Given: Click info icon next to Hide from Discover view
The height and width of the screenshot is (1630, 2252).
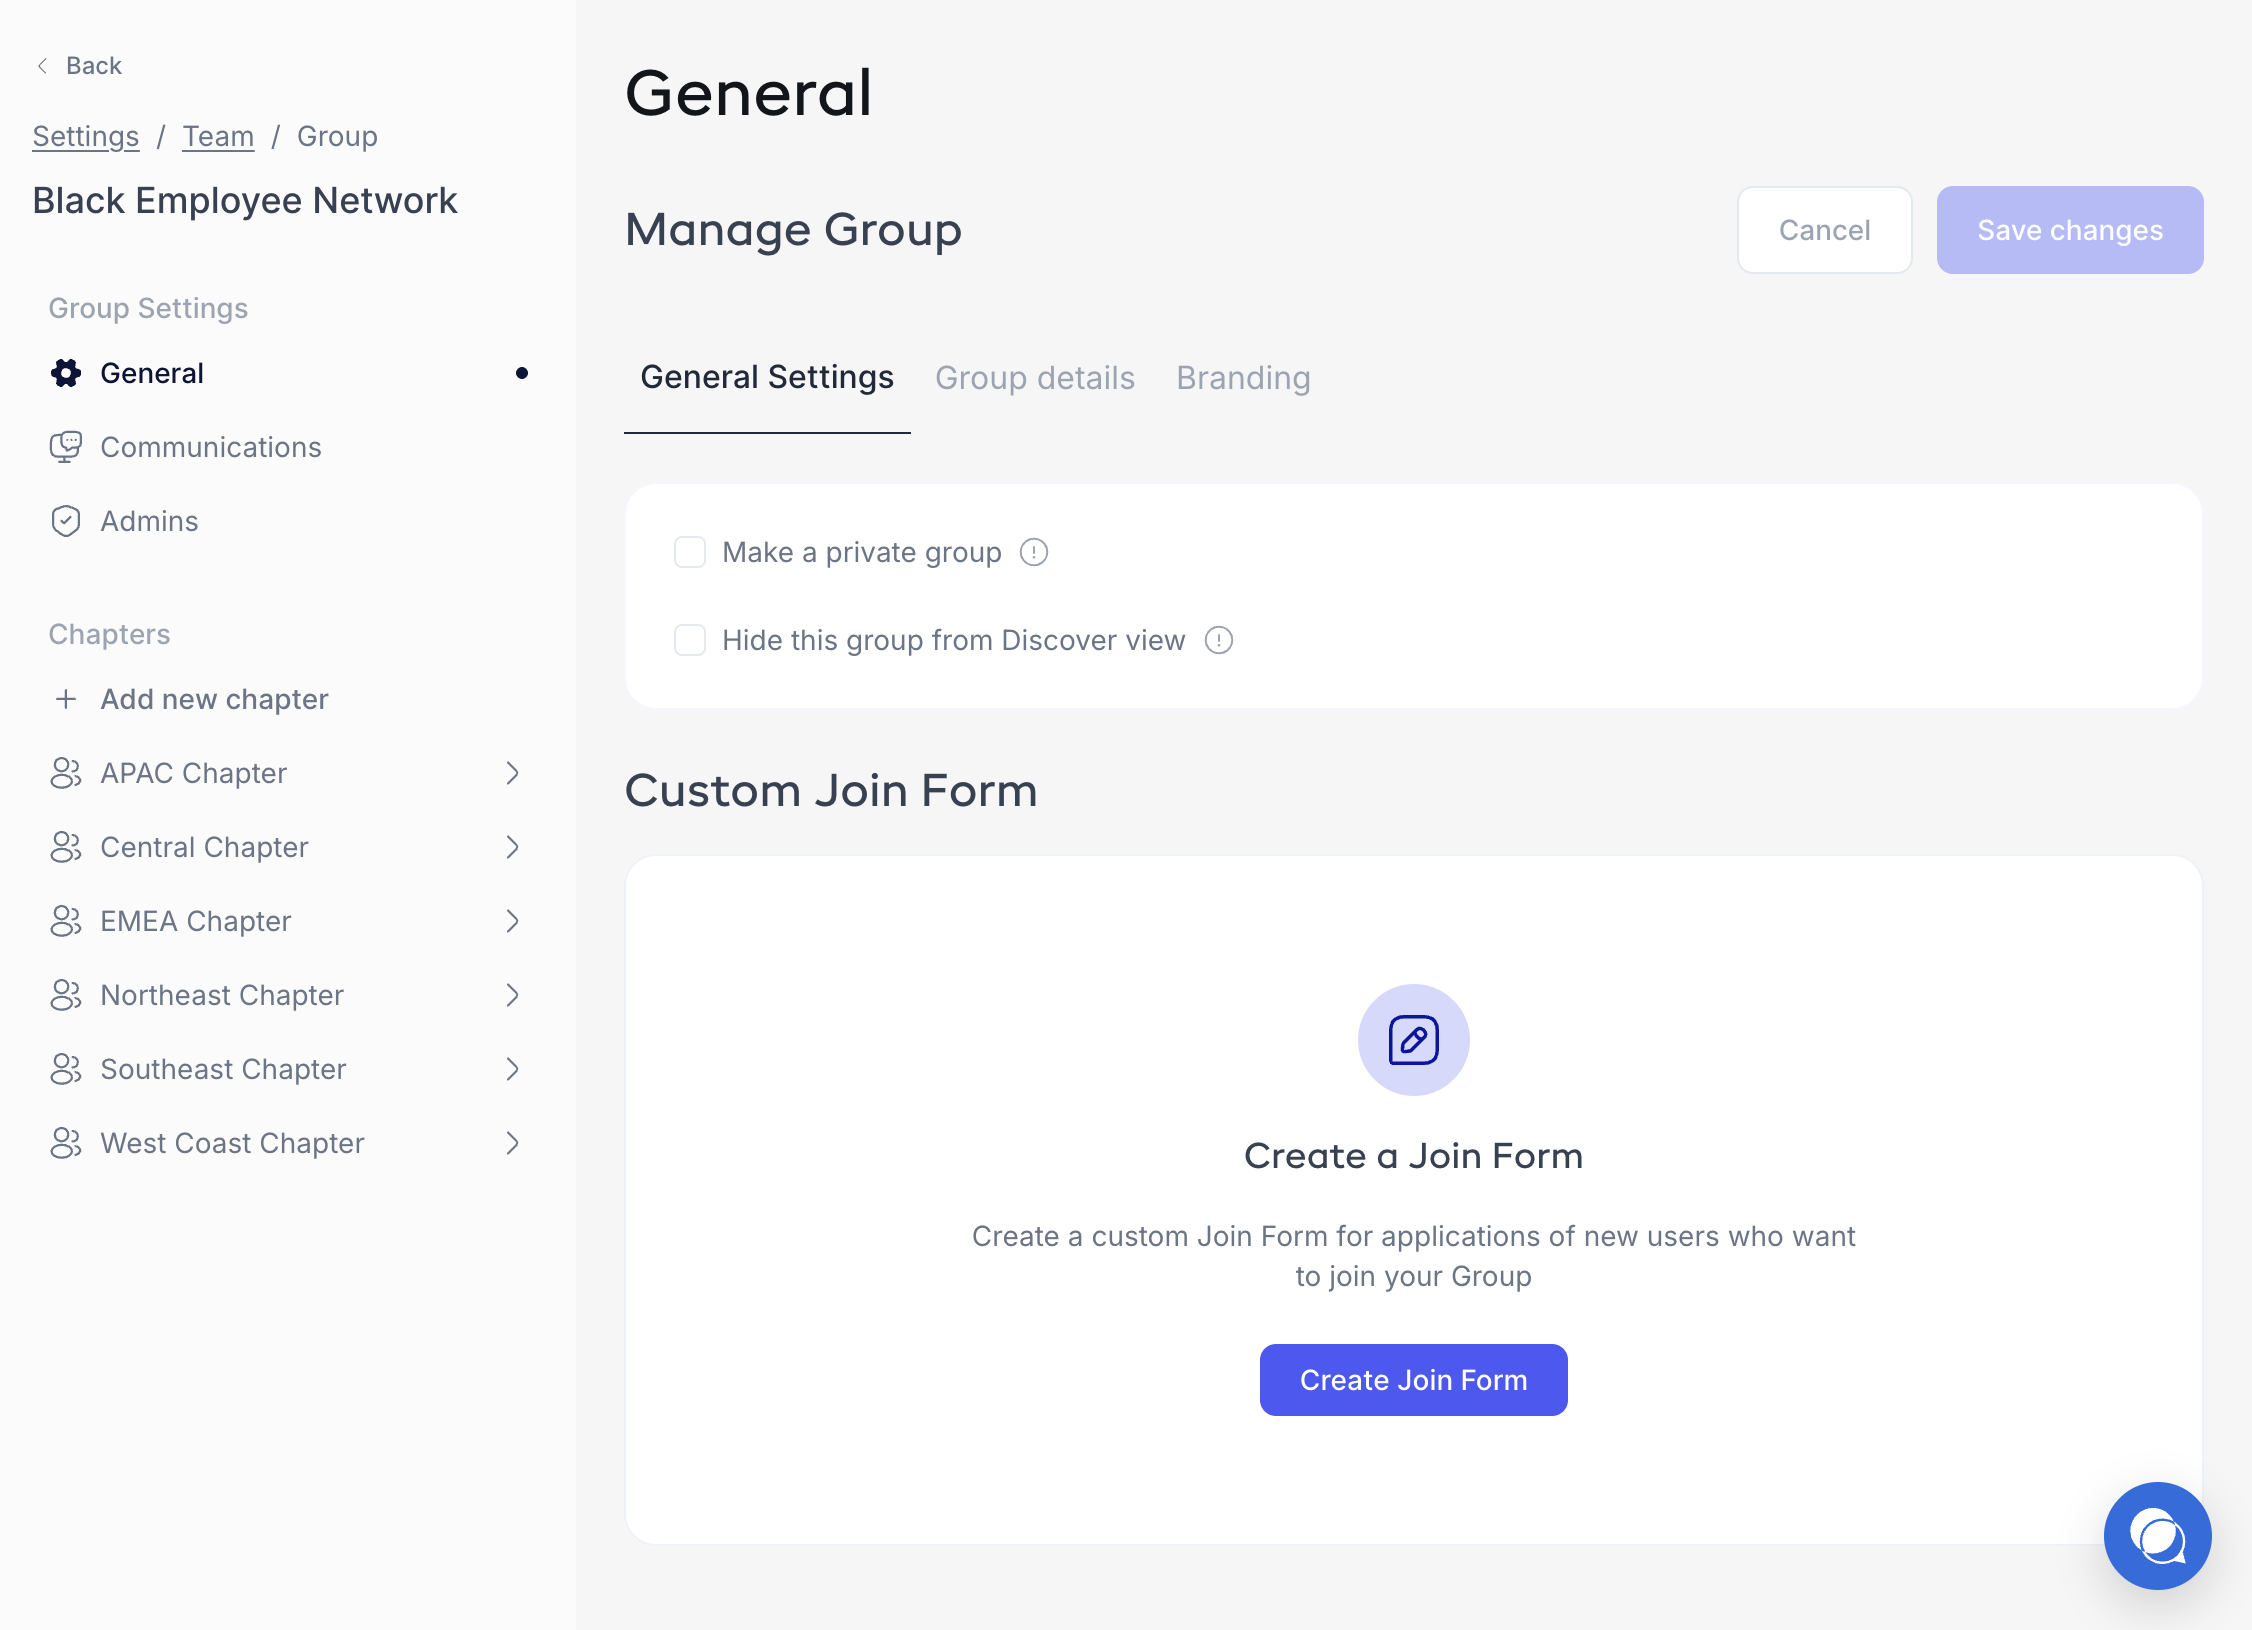Looking at the screenshot, I should coord(1219,640).
